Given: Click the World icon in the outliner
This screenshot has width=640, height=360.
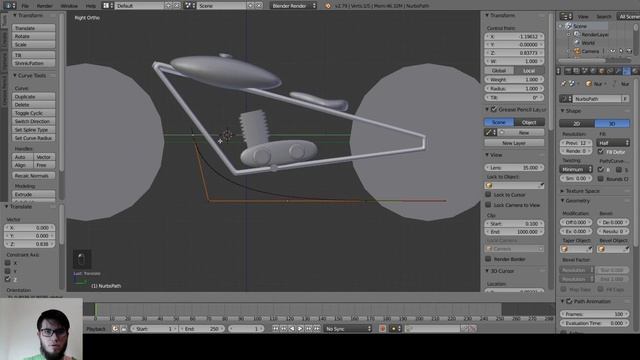Looking at the screenshot, I should (577, 43).
